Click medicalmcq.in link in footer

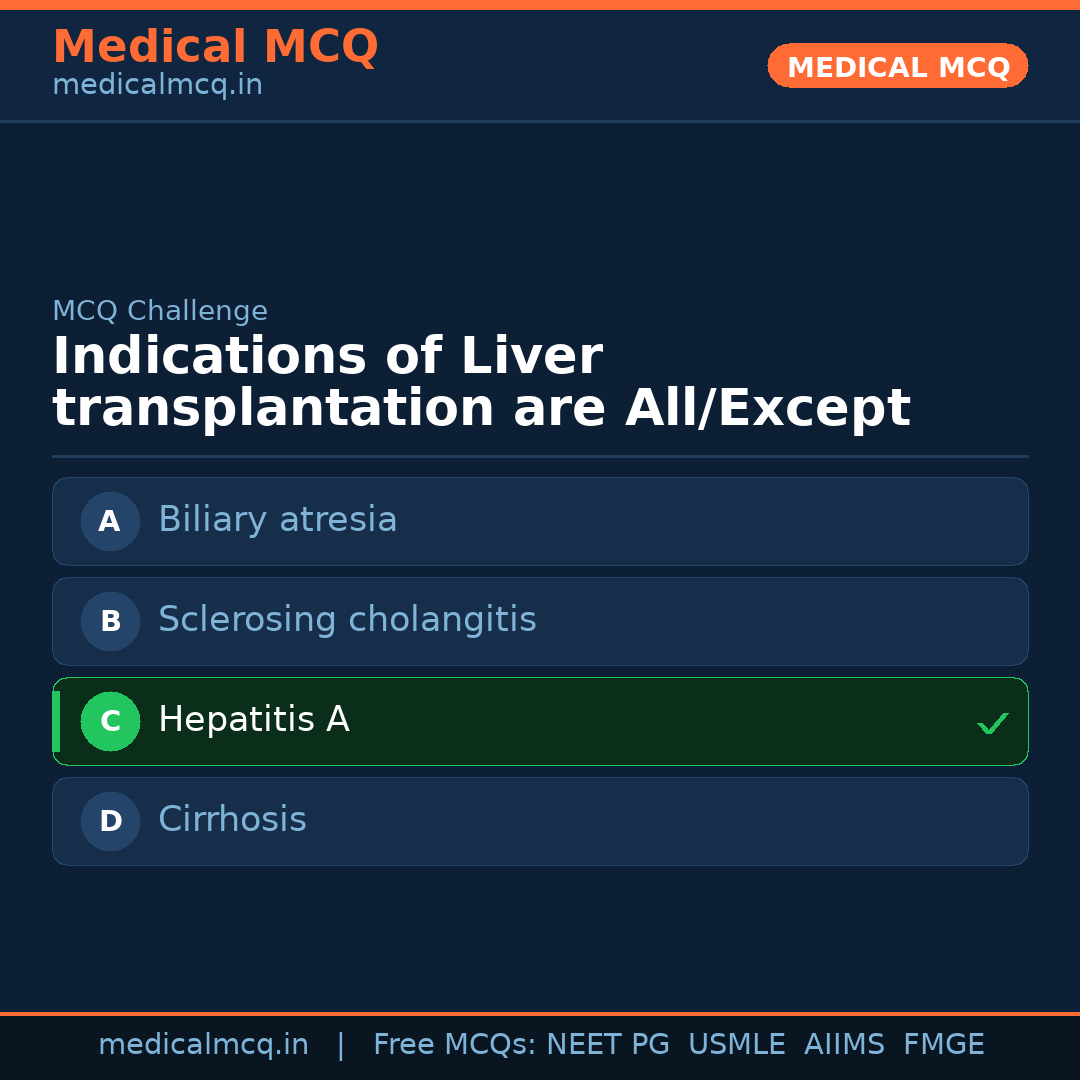[x=203, y=1045]
